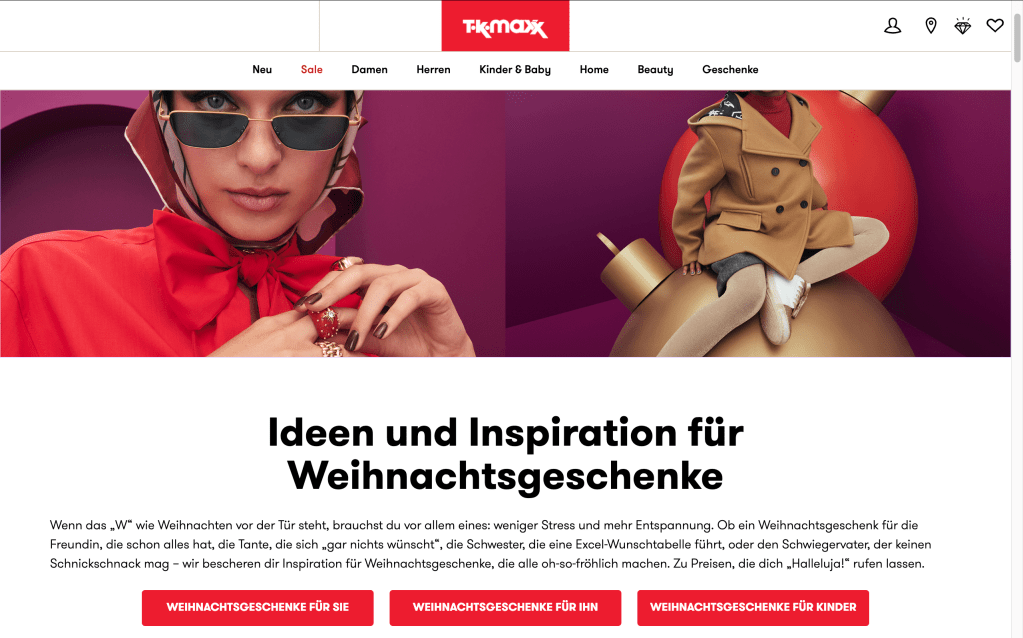Open the Sale menu item
The height and width of the screenshot is (638, 1023).
(312, 70)
